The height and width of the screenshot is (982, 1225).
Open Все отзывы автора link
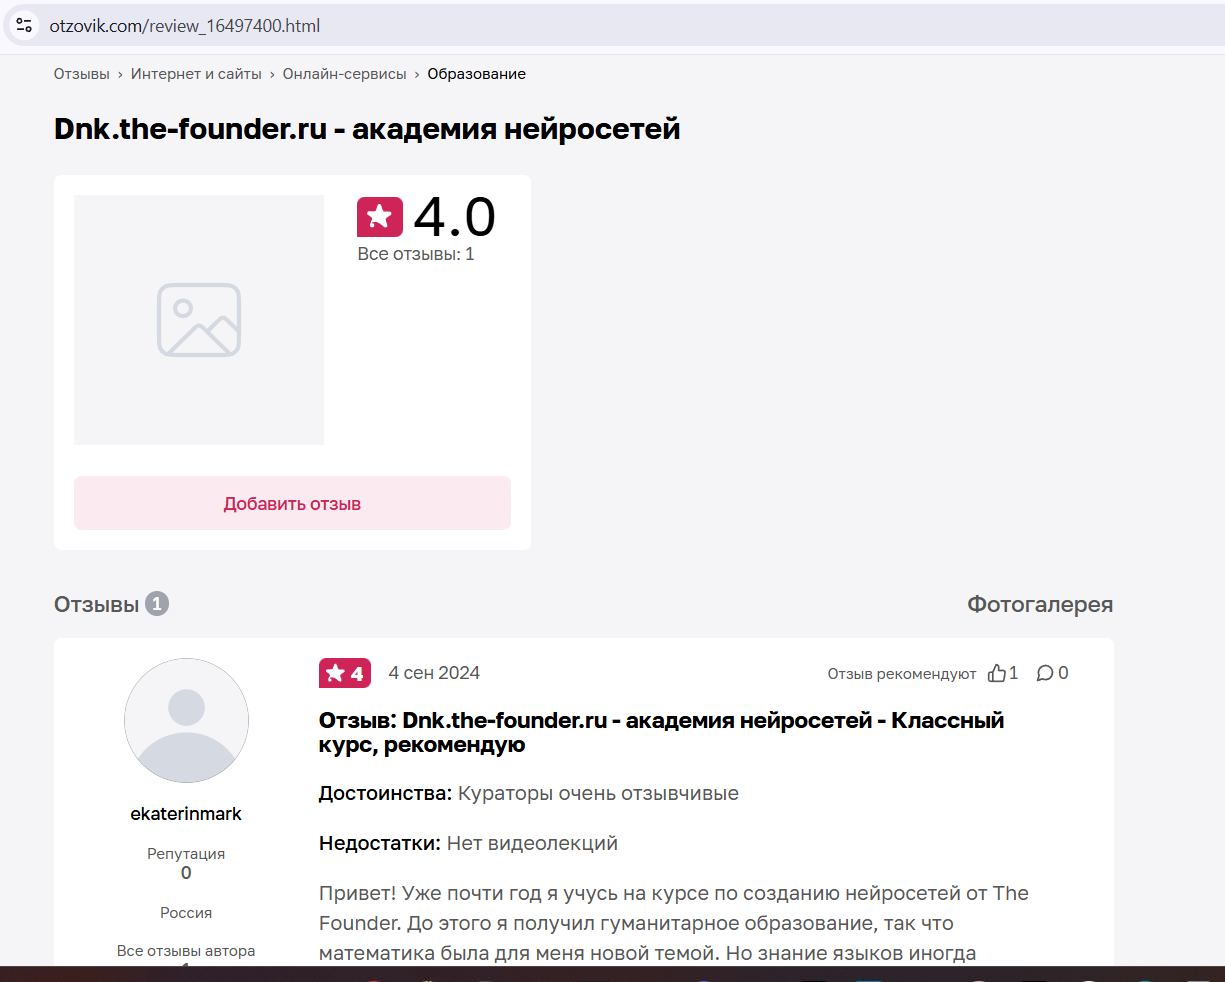[x=186, y=951]
